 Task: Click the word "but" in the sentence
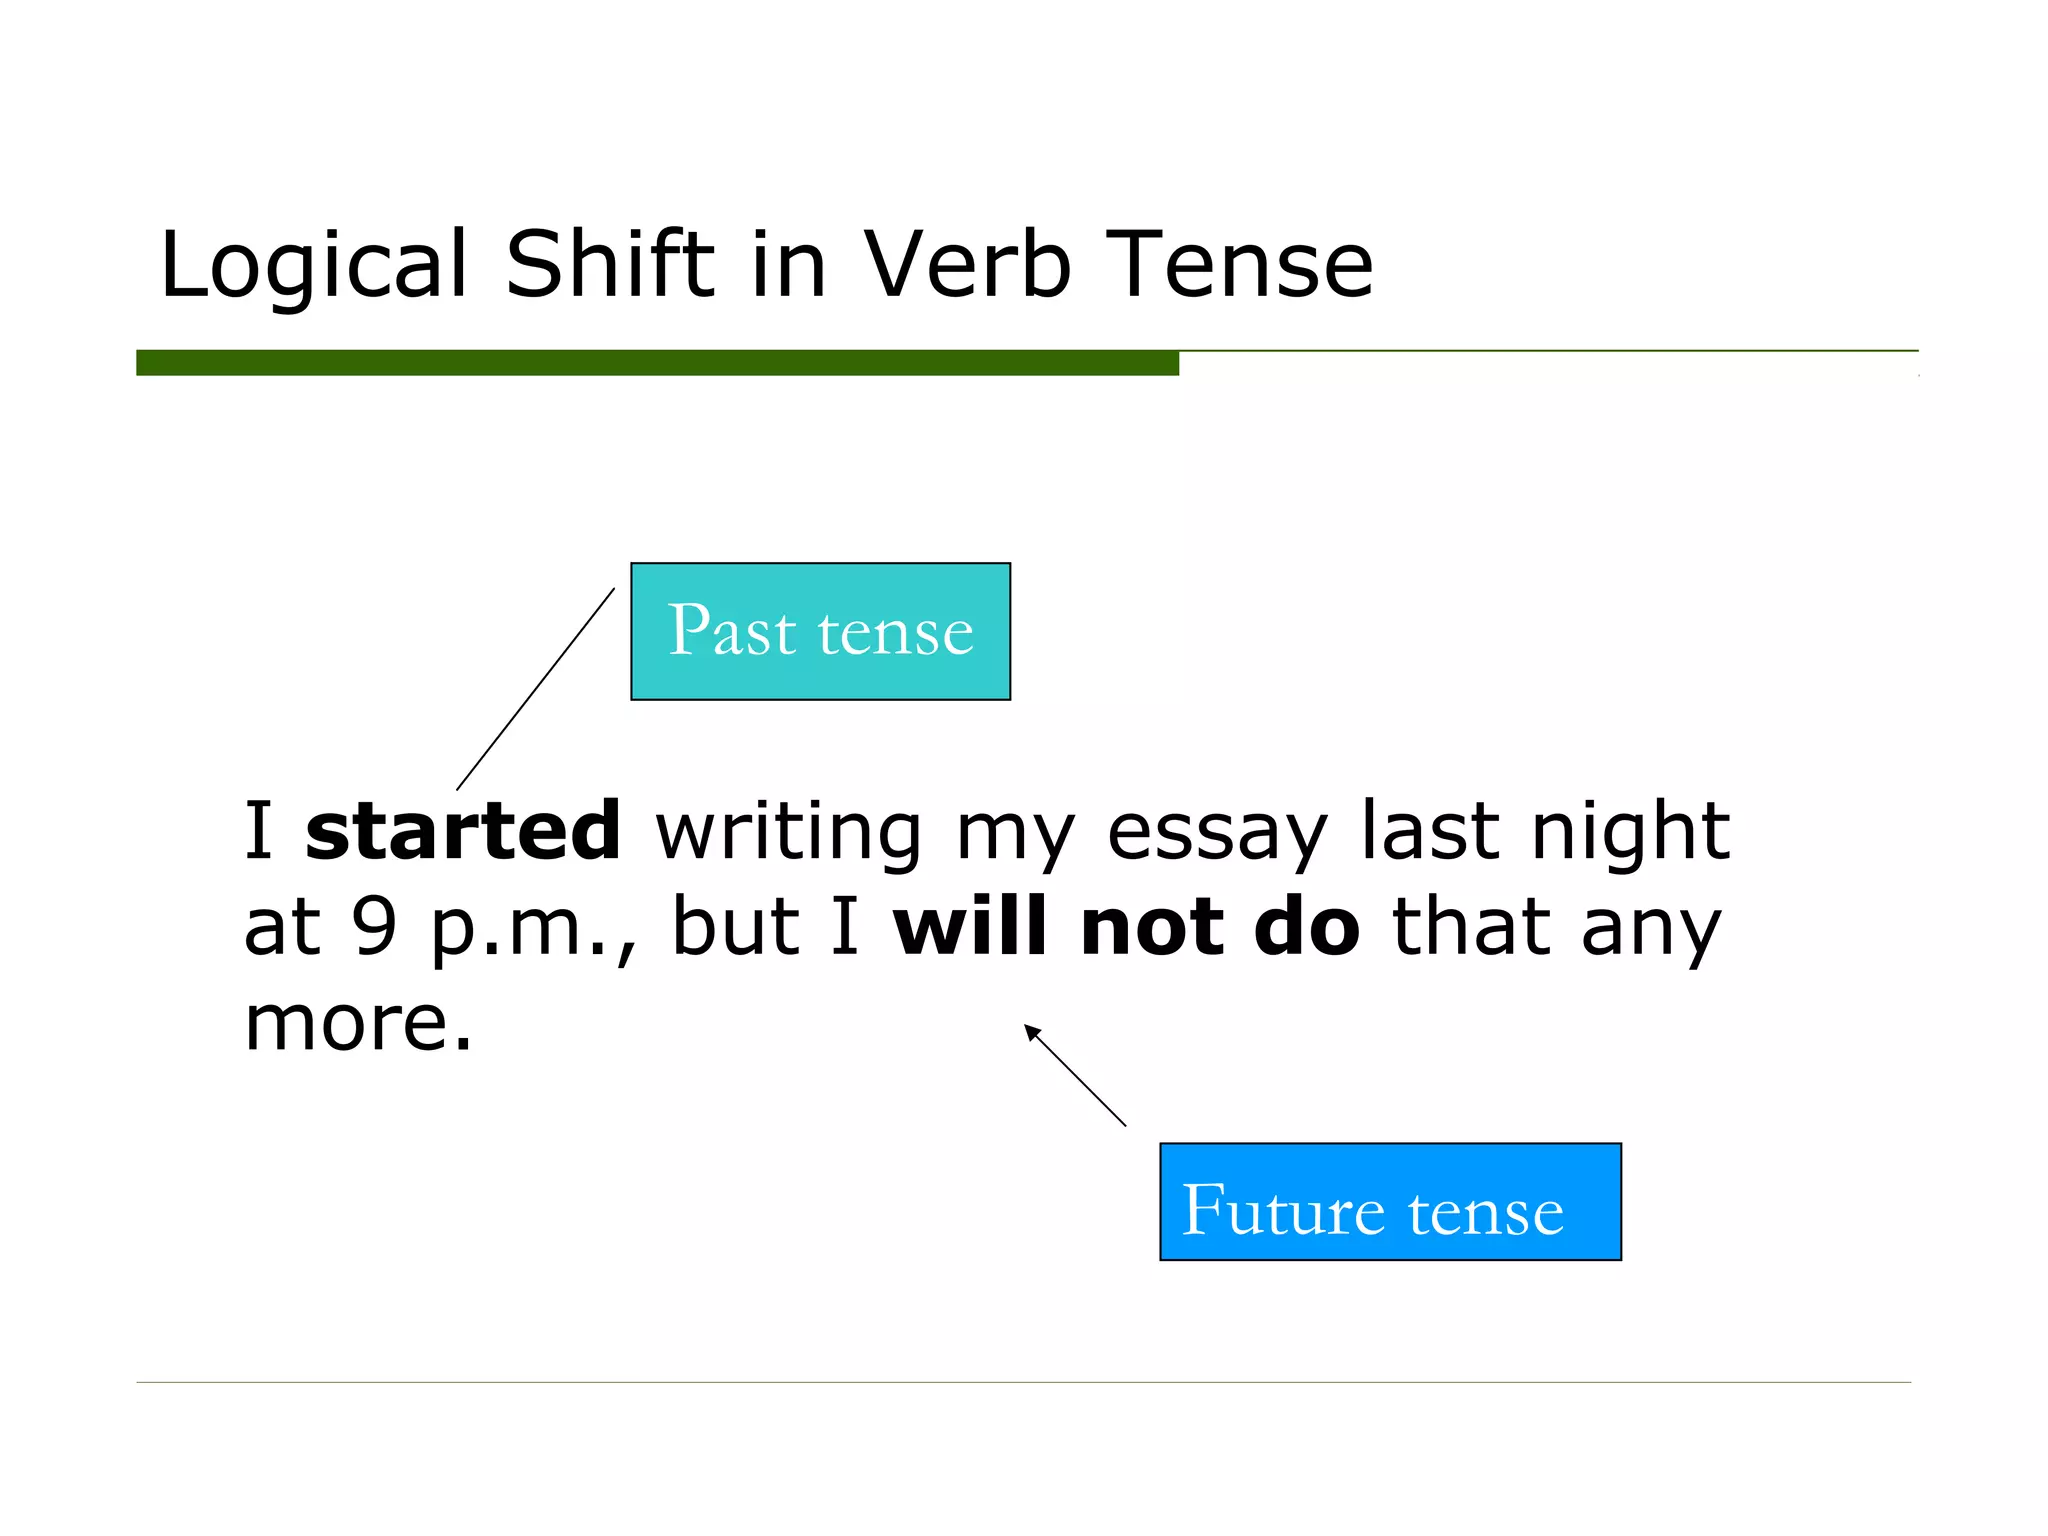pos(736,925)
